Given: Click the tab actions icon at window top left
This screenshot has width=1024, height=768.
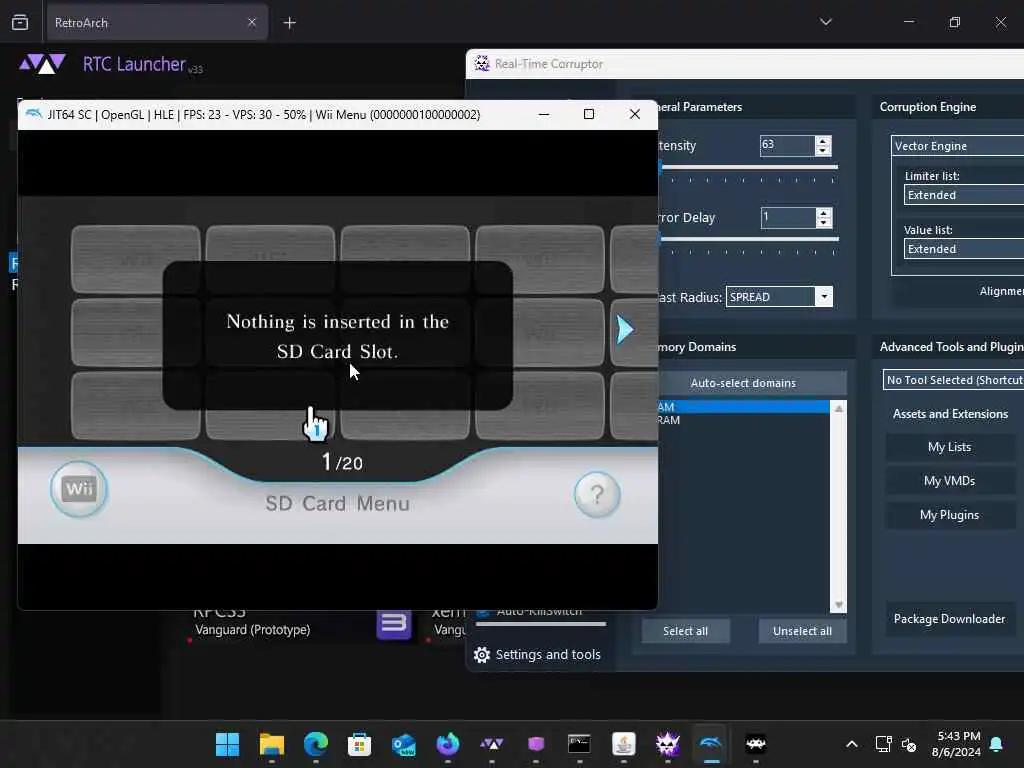Looking at the screenshot, I should tap(20, 22).
